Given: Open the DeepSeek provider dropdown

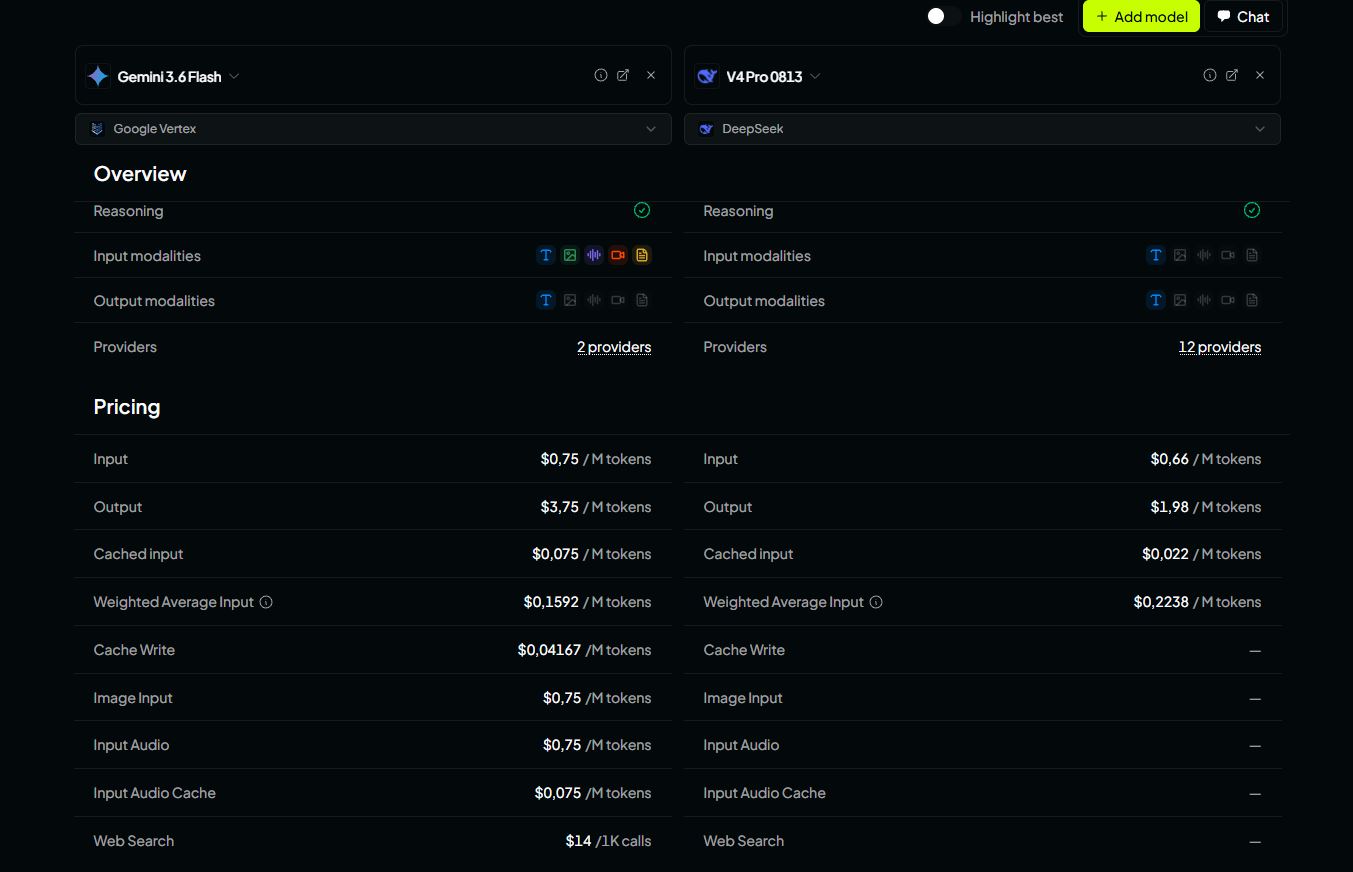Looking at the screenshot, I should click(982, 129).
